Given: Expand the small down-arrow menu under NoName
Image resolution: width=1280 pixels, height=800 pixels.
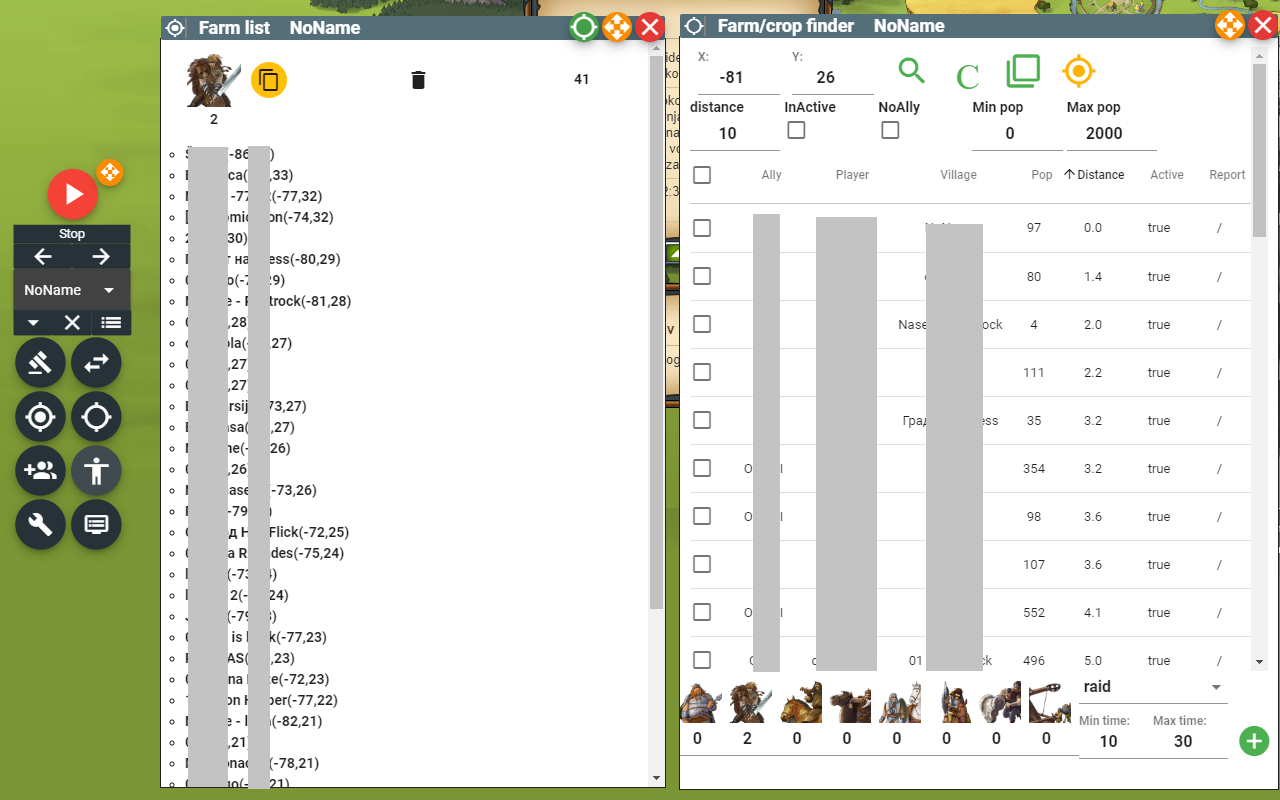Looking at the screenshot, I should click(x=33, y=322).
